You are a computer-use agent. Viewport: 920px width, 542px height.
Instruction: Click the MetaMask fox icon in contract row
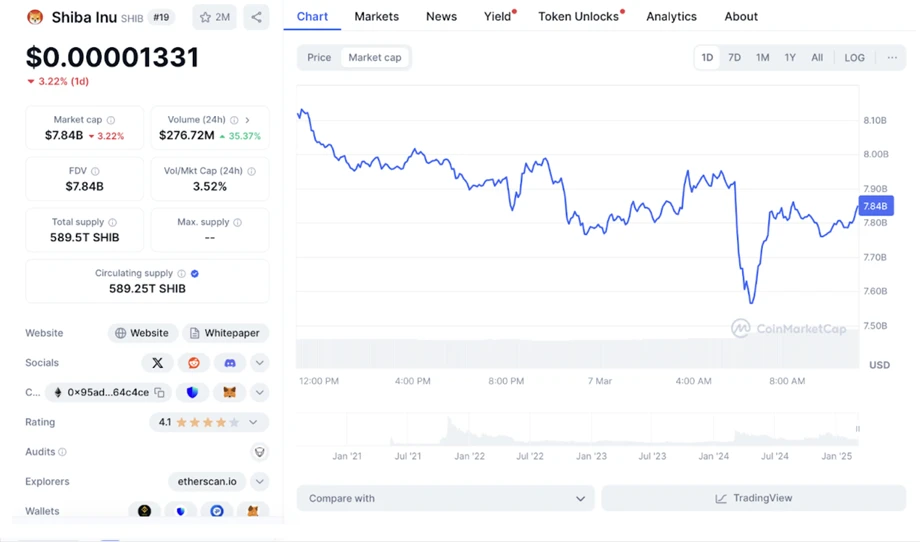pyautogui.click(x=229, y=393)
